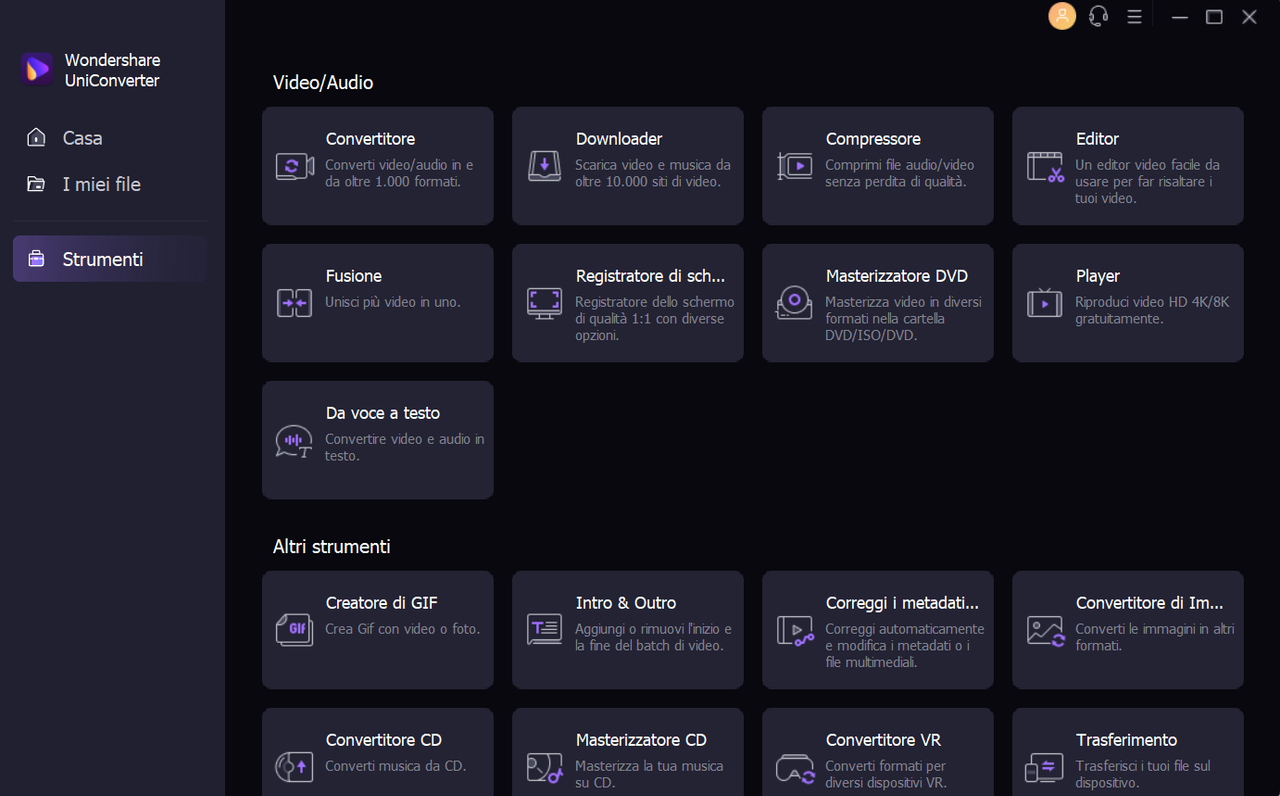Click the 'Unisci più video in uno.' text
The width and height of the screenshot is (1280, 796).
393,302
